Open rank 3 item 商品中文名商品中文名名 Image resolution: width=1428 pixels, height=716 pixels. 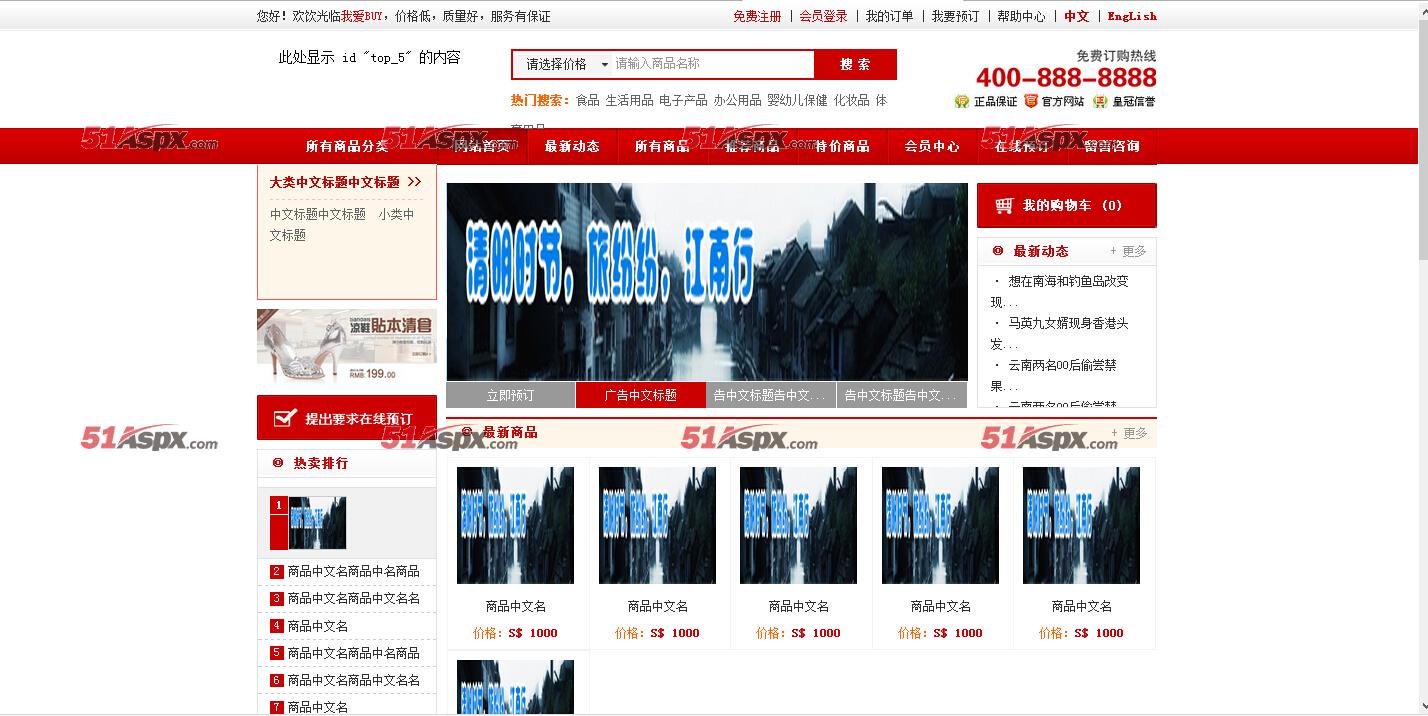pos(354,599)
